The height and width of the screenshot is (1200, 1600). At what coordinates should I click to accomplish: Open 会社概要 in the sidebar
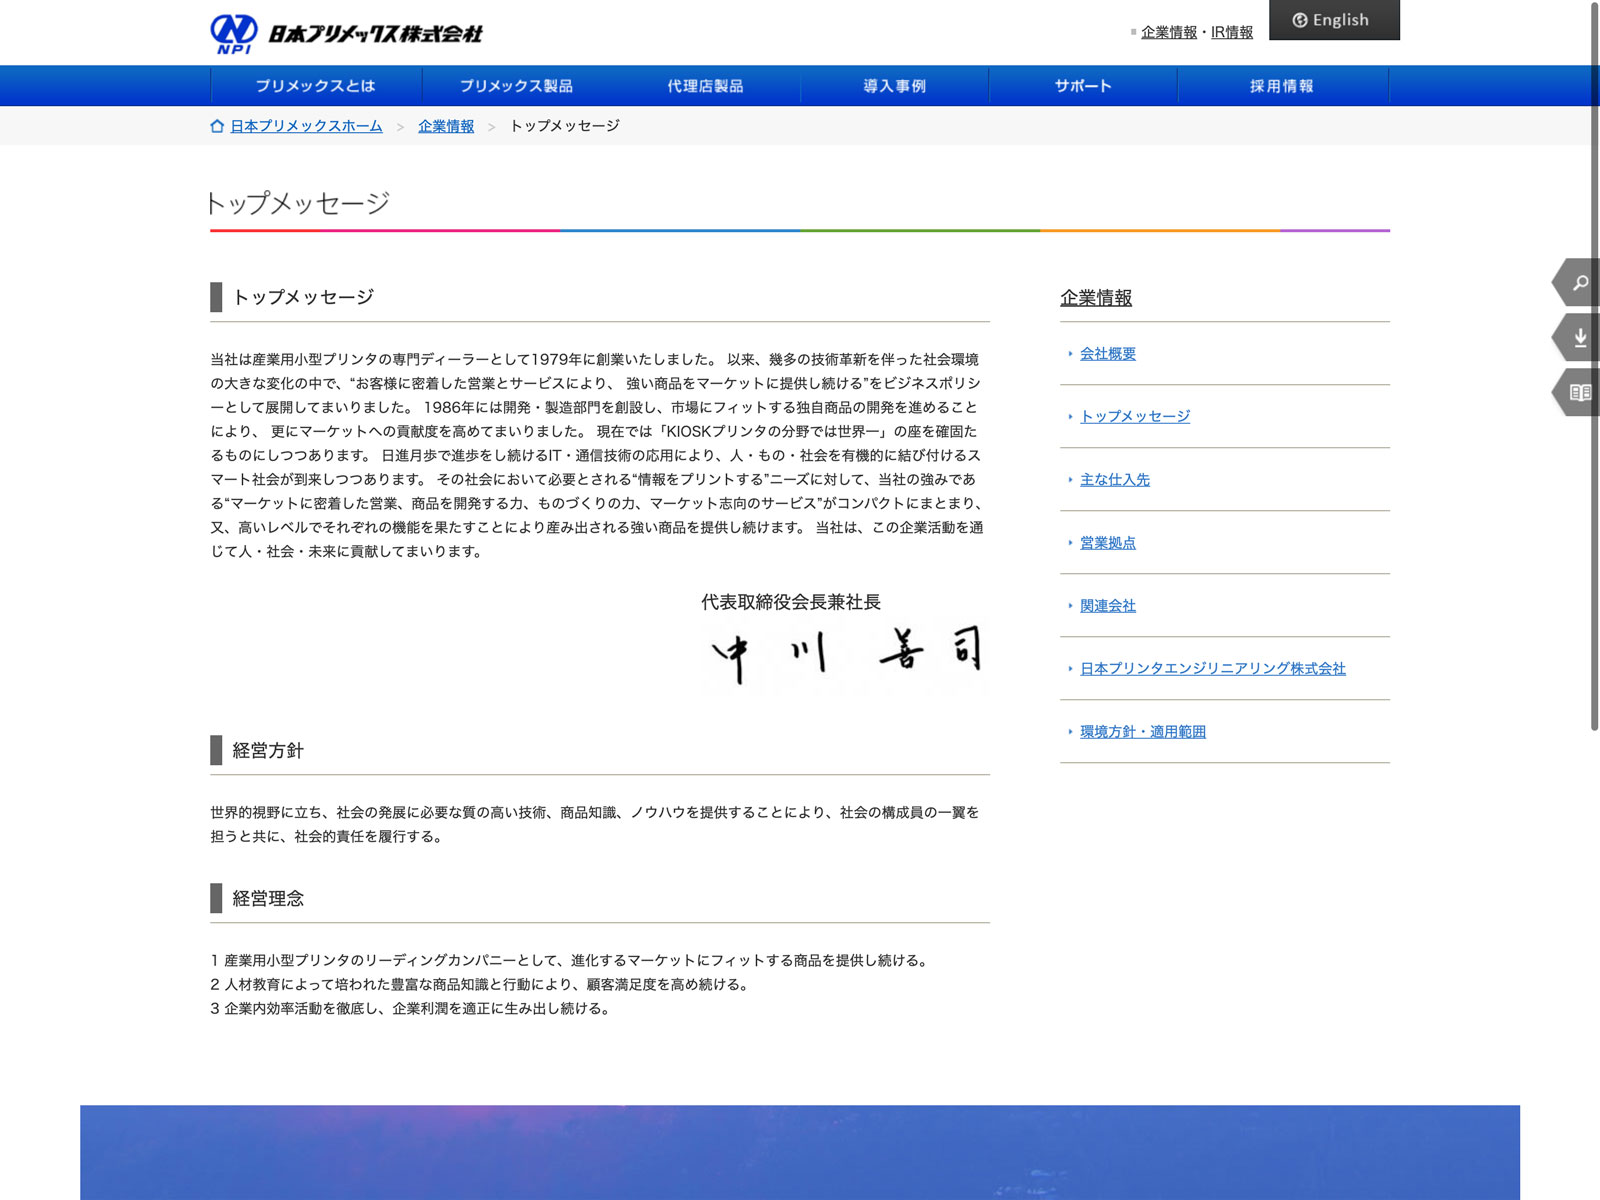(x=1107, y=354)
